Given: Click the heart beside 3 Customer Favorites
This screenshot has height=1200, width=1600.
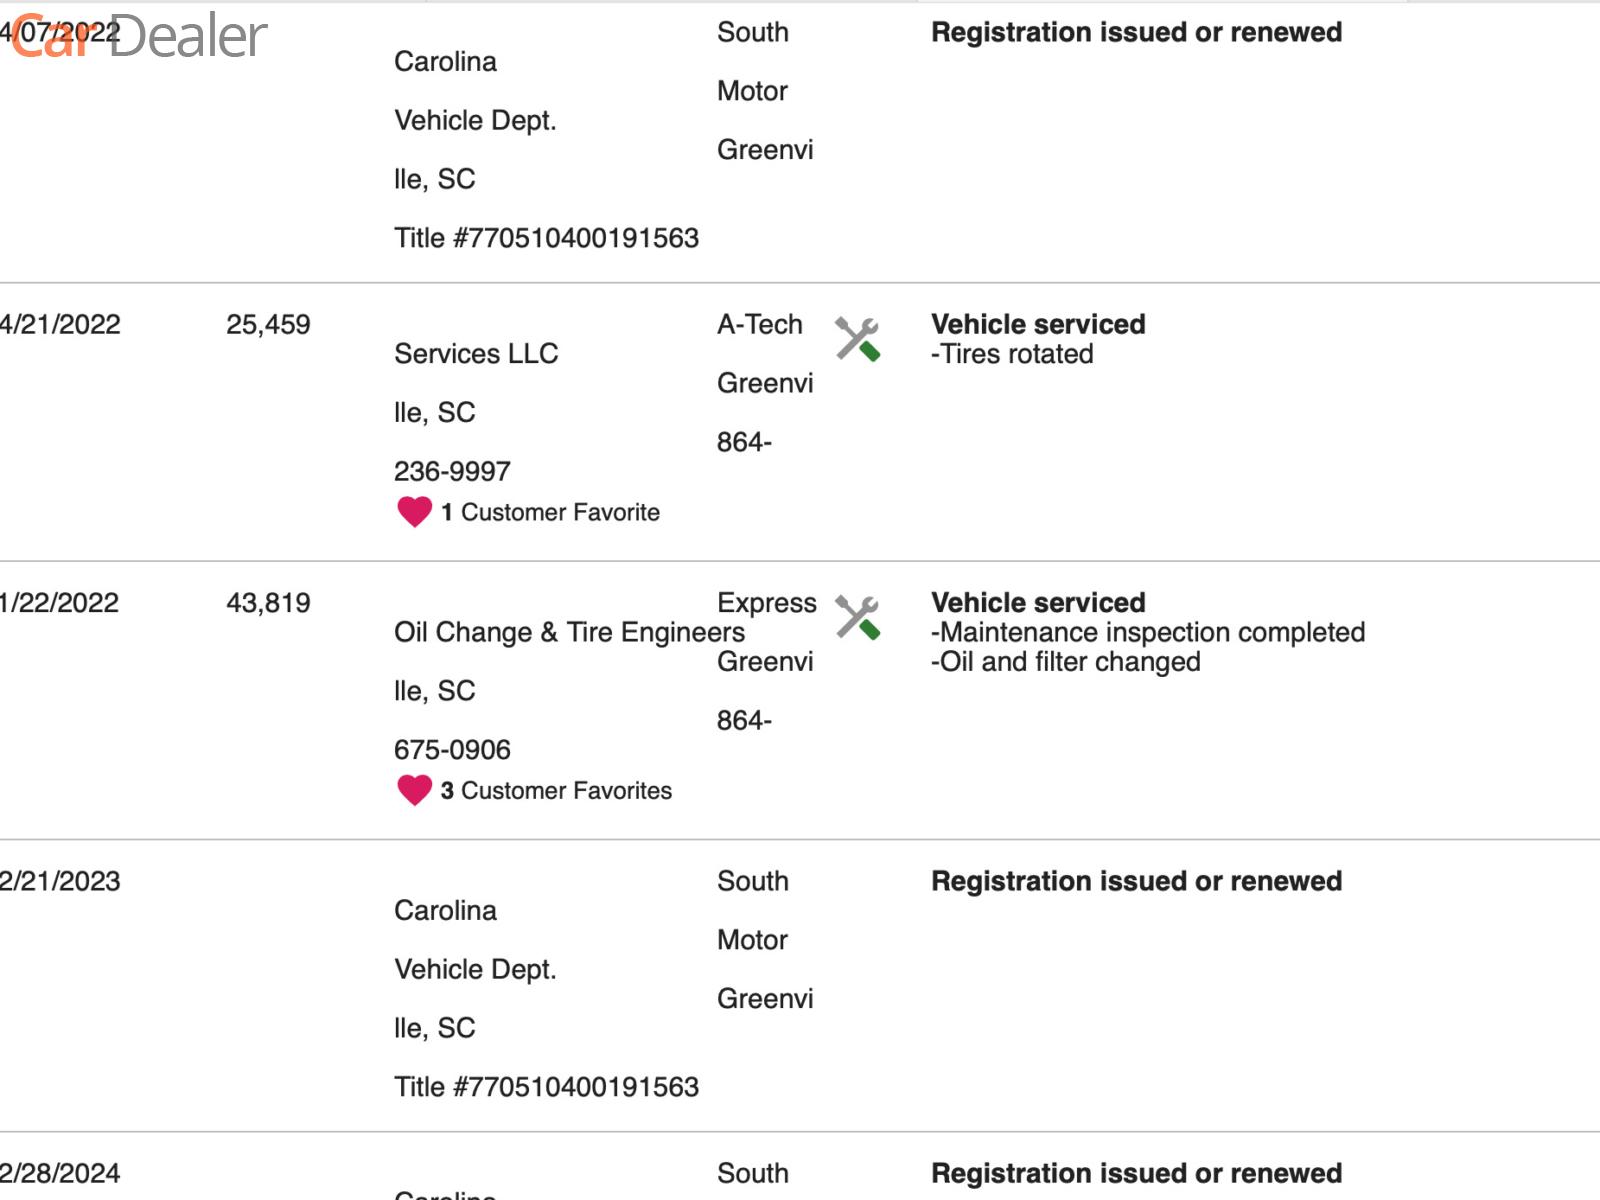Looking at the screenshot, I should (414, 790).
